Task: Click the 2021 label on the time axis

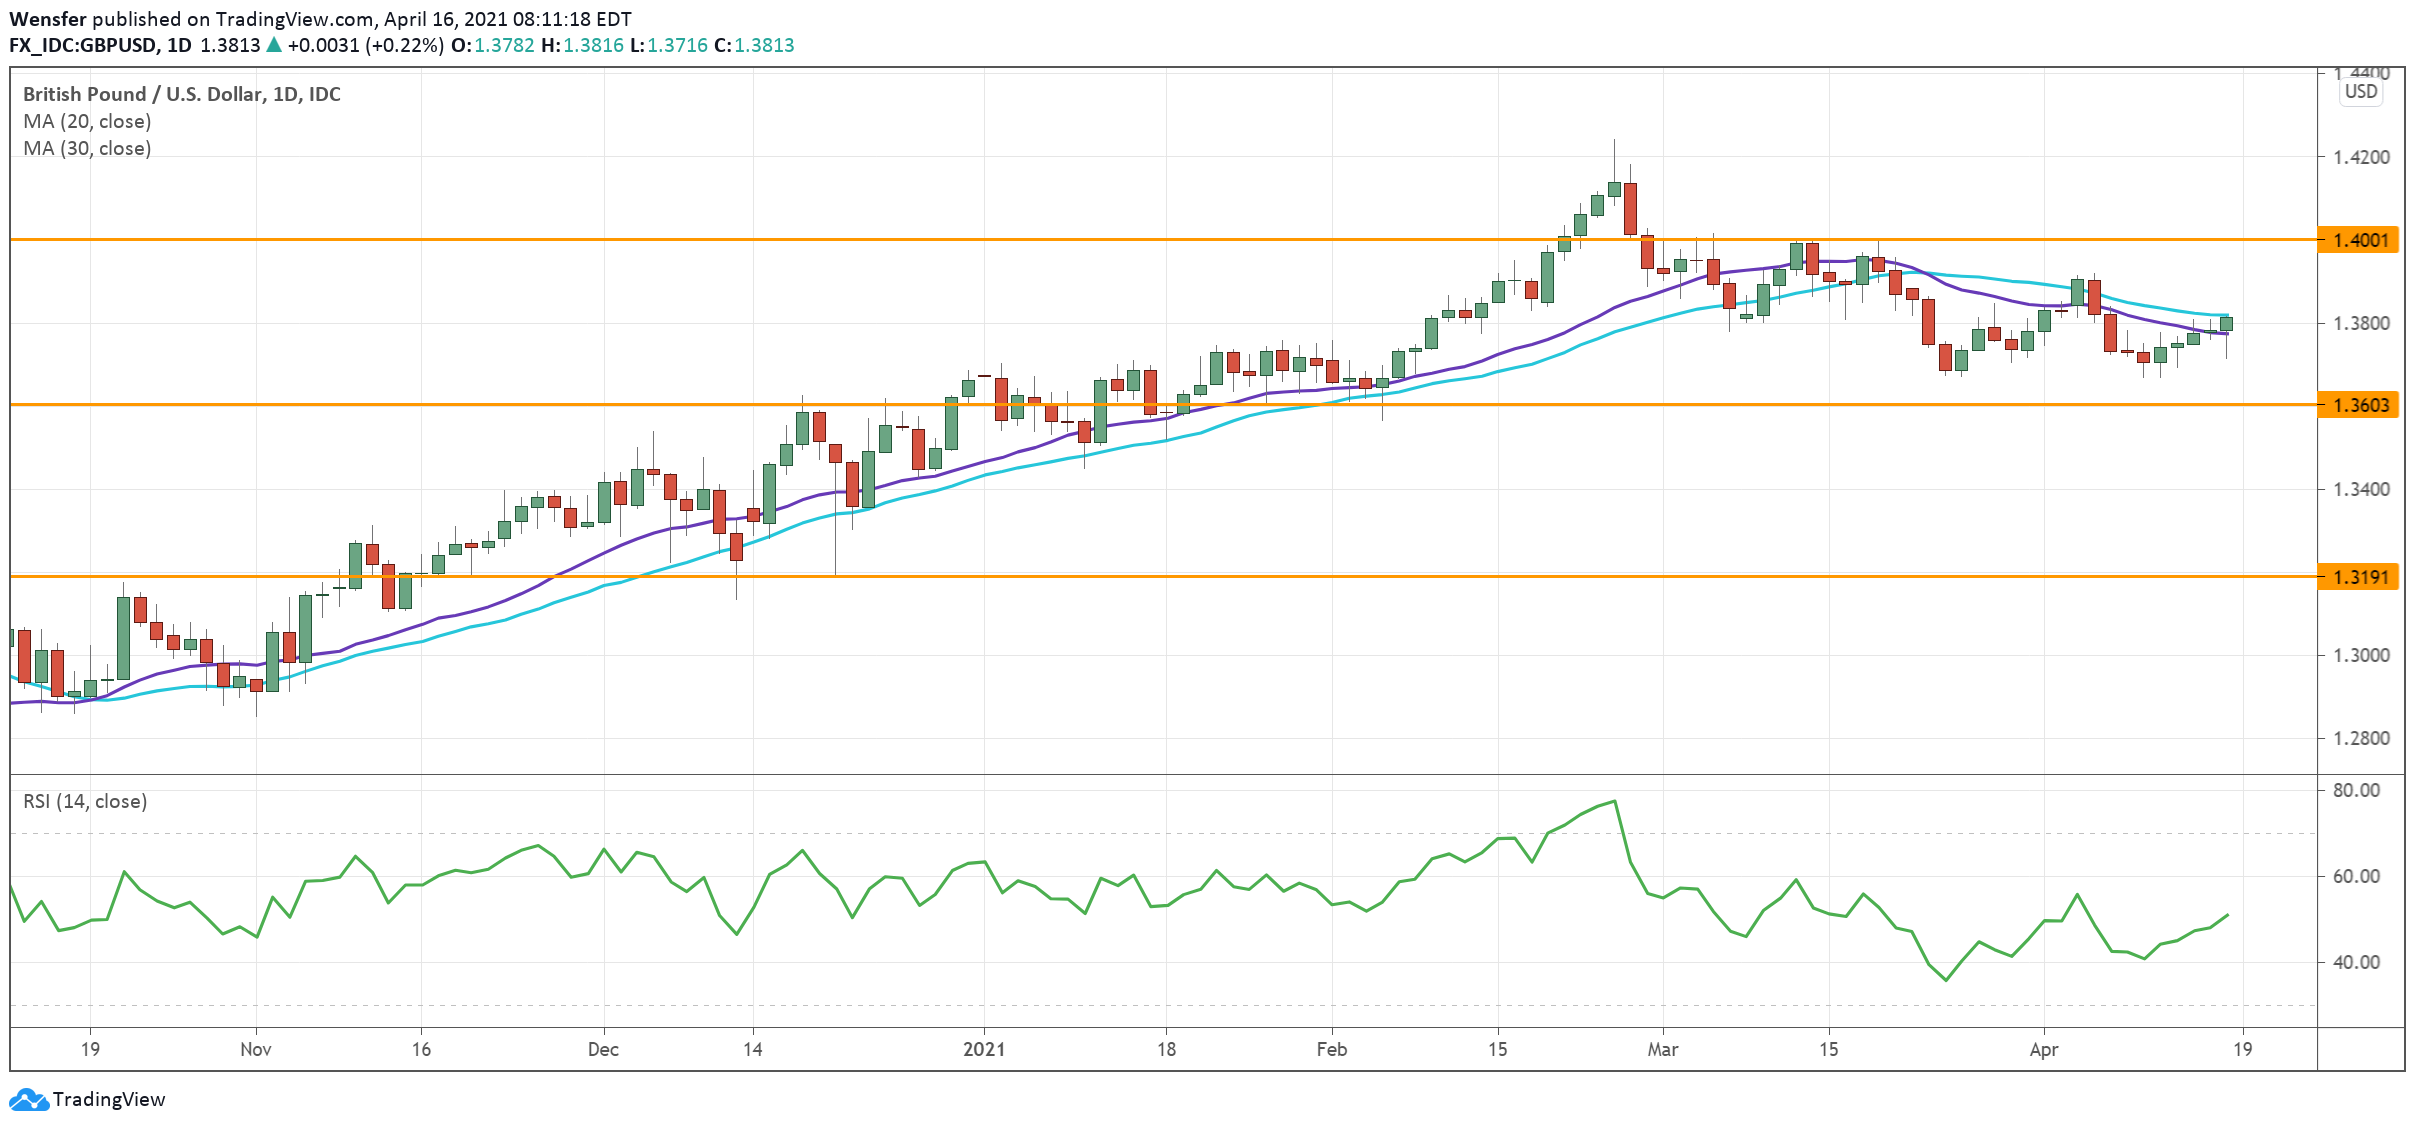Action: click(983, 1049)
